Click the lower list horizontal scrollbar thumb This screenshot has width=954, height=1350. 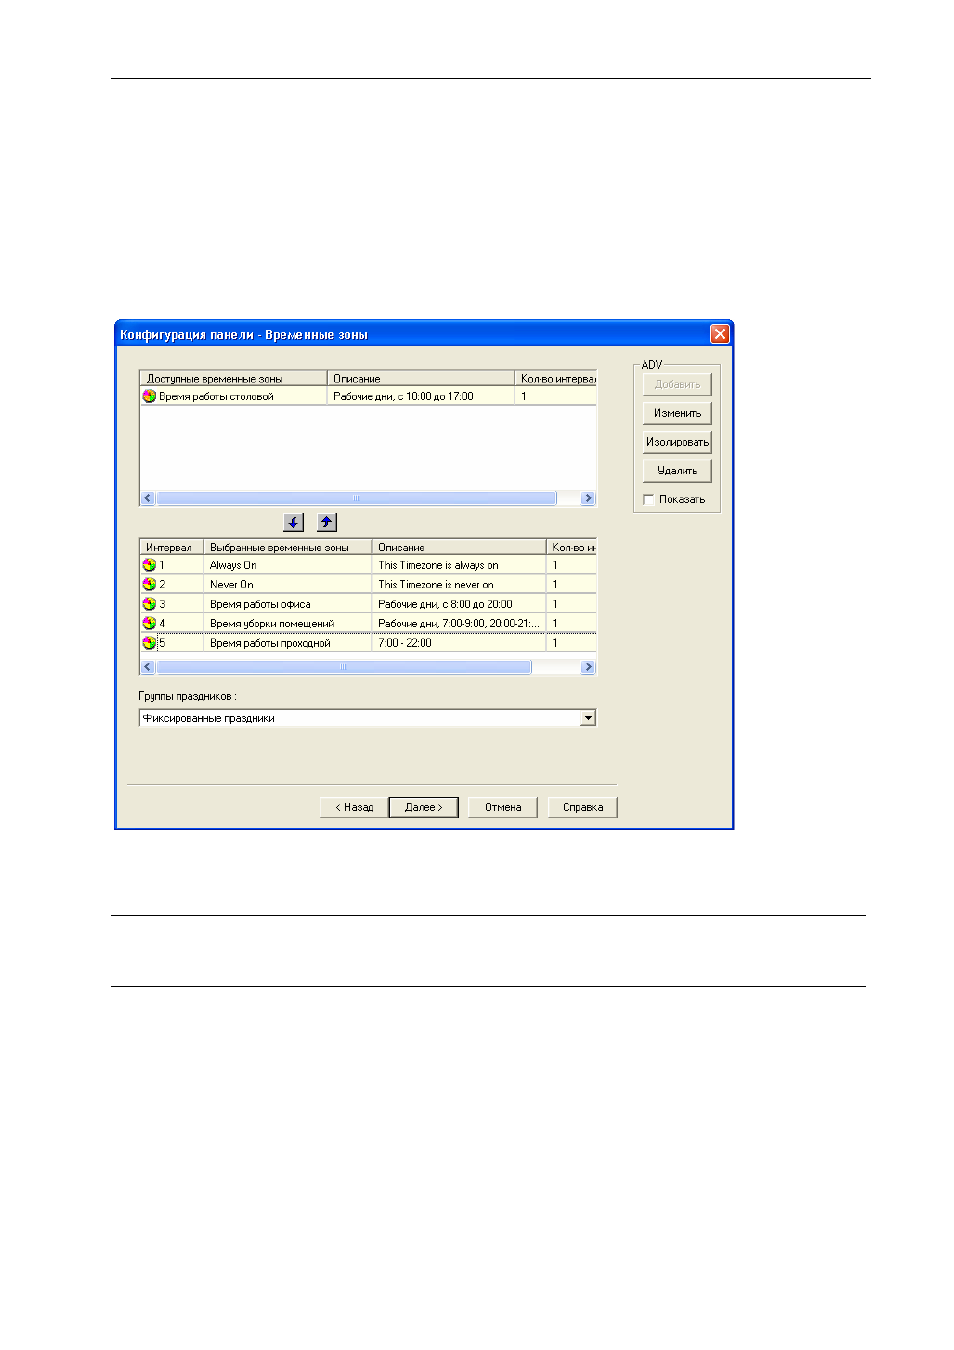point(344,667)
